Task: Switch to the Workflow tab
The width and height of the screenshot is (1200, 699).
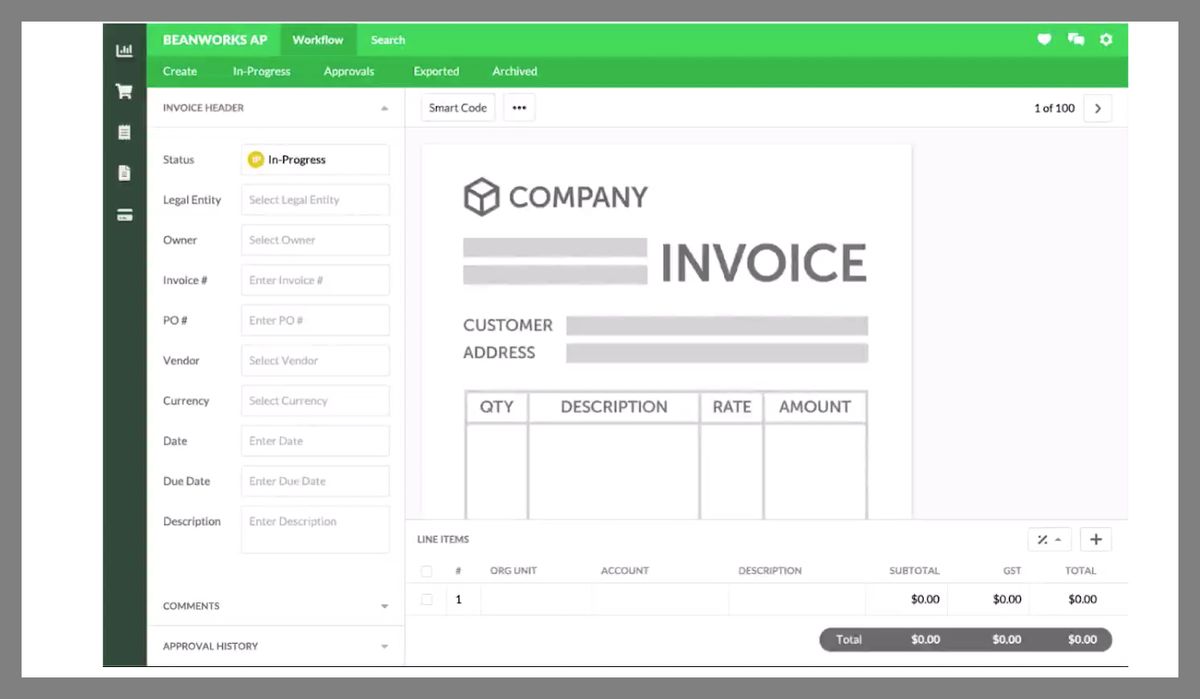Action: tap(318, 40)
